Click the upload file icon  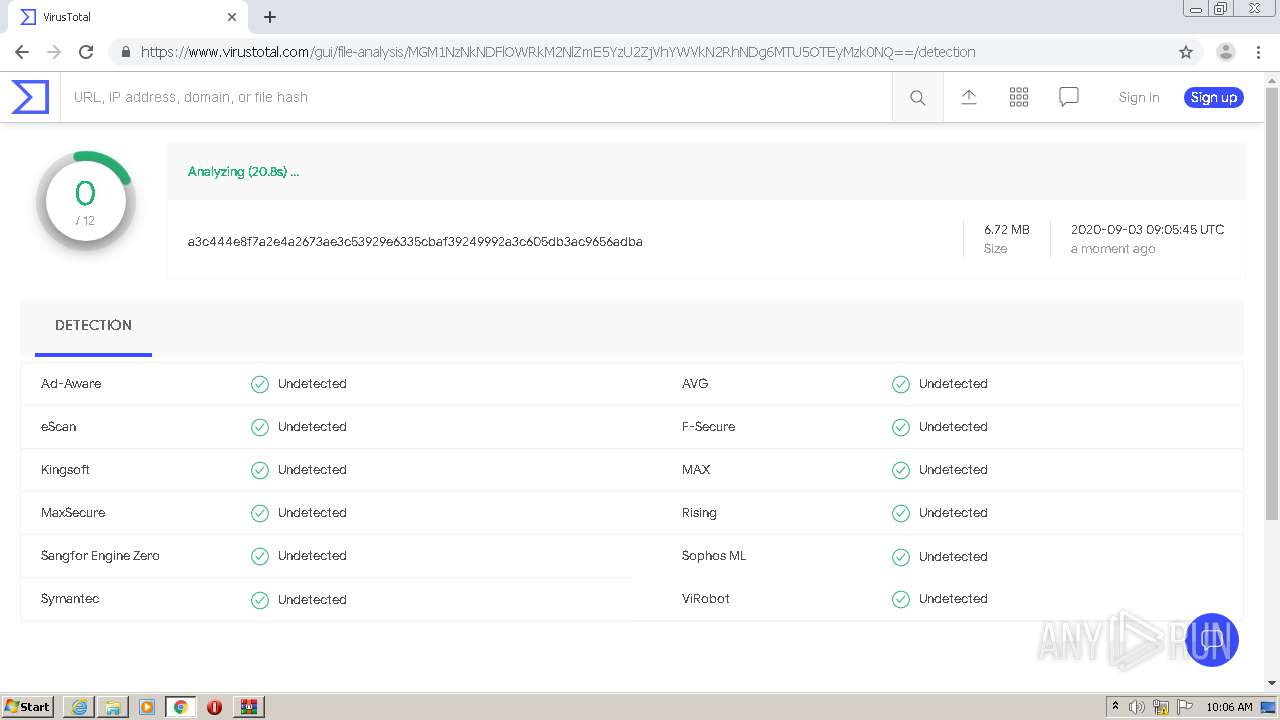click(968, 97)
